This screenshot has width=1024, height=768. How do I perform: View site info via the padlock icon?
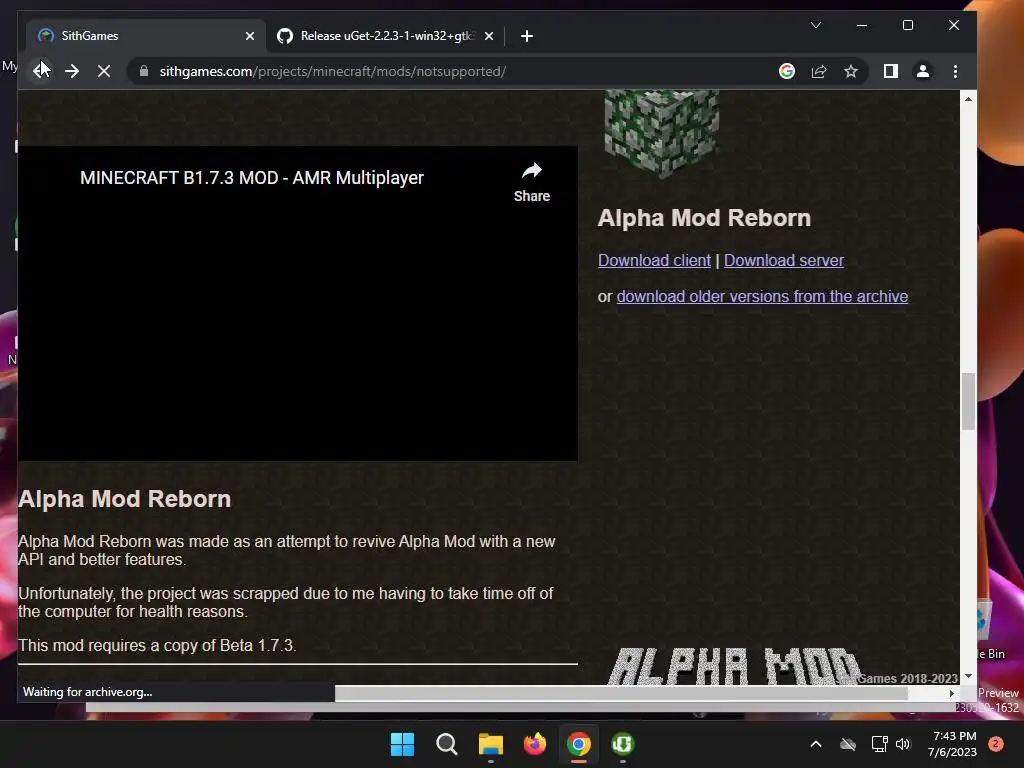(x=144, y=71)
